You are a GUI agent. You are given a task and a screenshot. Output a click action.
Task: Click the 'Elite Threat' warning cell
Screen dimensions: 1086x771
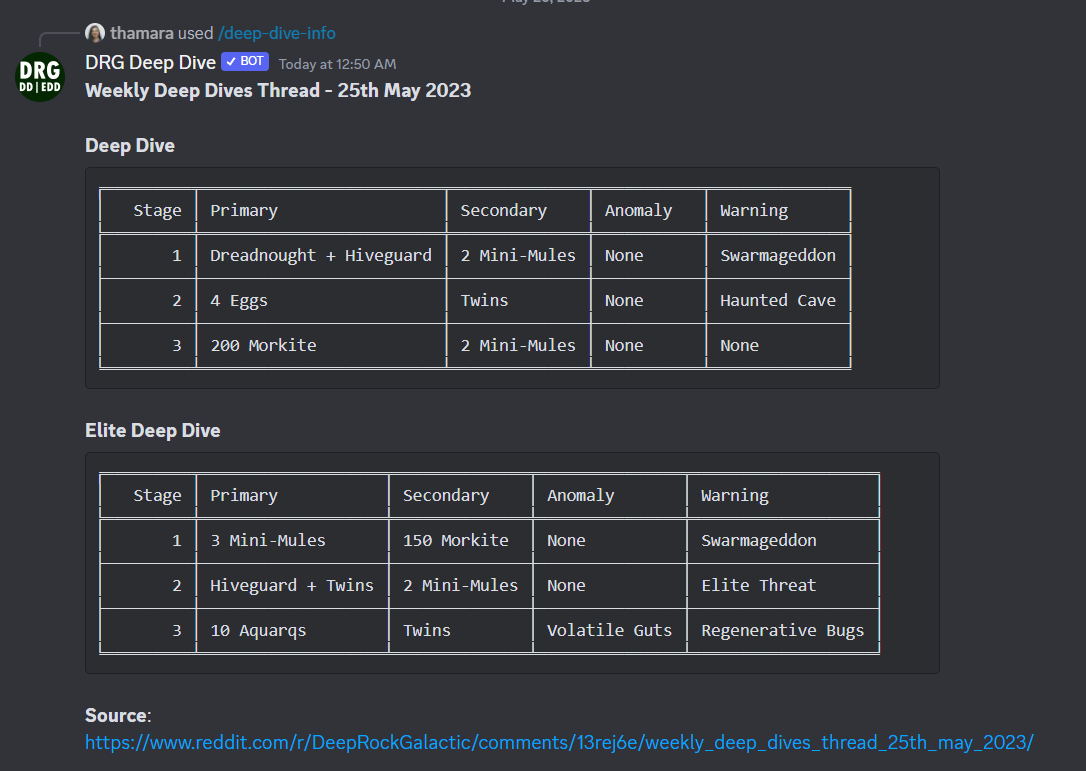[x=758, y=585]
